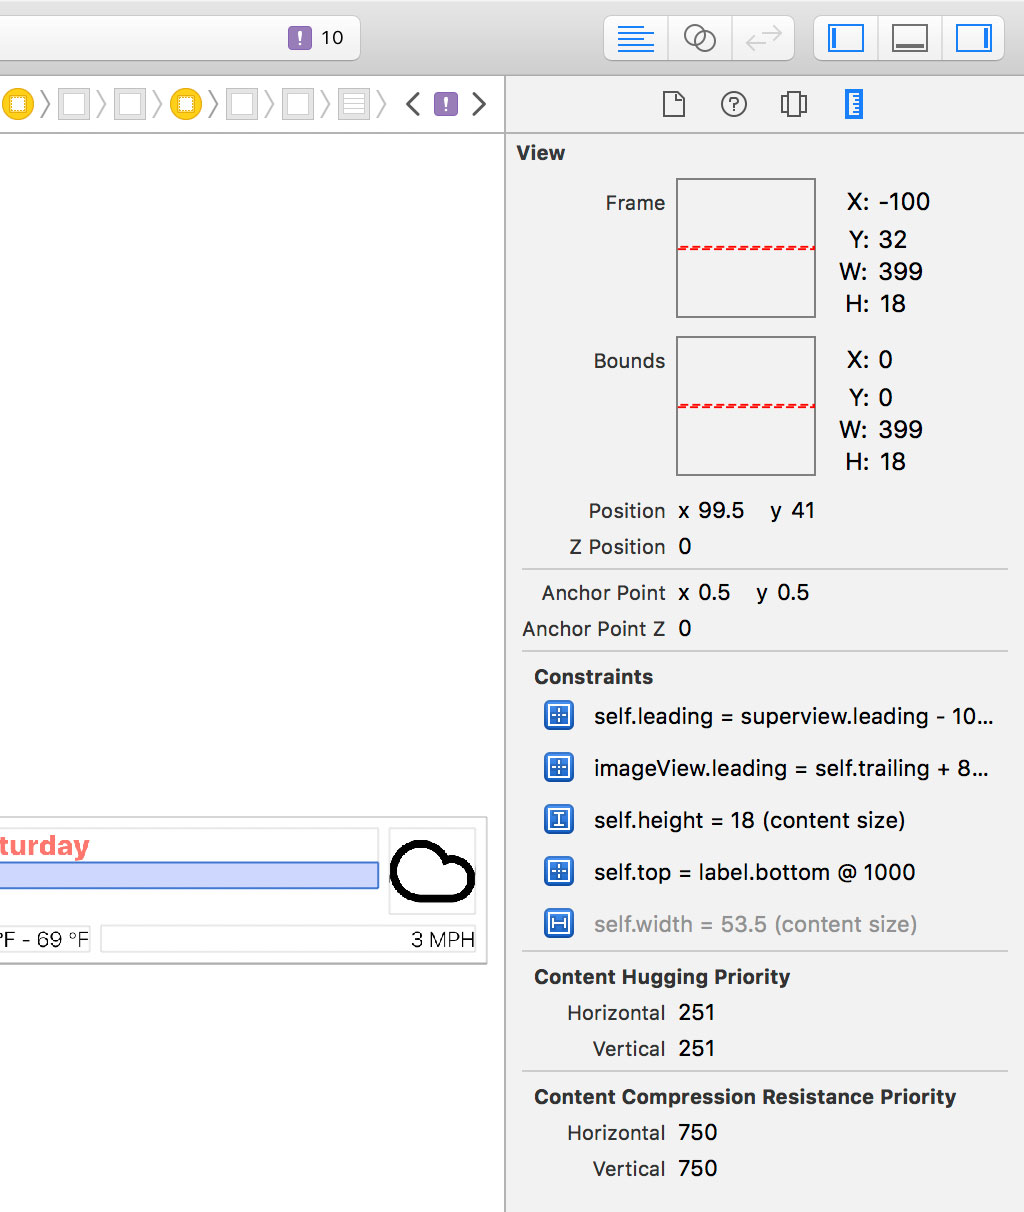Switch to the File inspector tab
The width and height of the screenshot is (1024, 1212).
click(674, 104)
